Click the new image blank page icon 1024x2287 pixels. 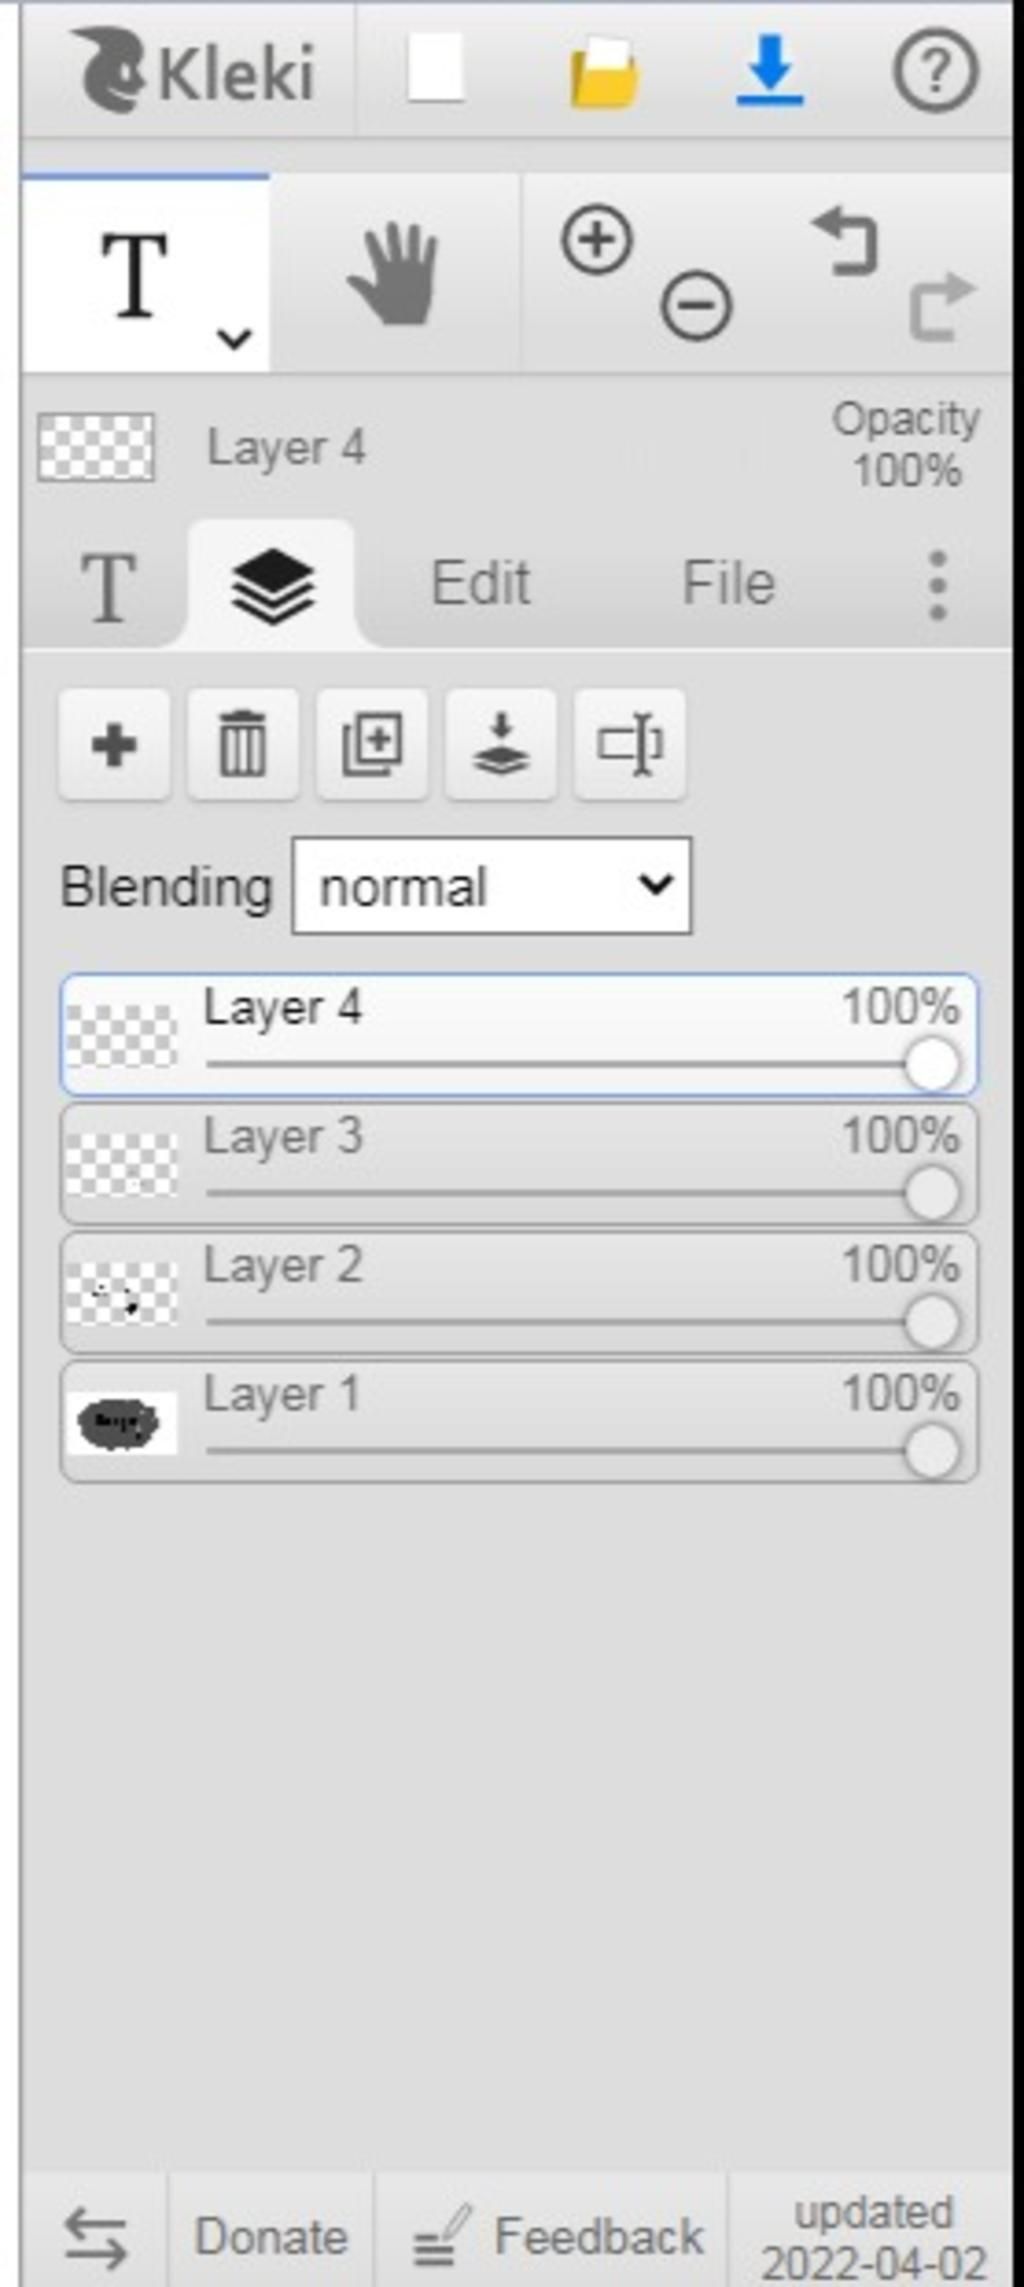[436, 68]
